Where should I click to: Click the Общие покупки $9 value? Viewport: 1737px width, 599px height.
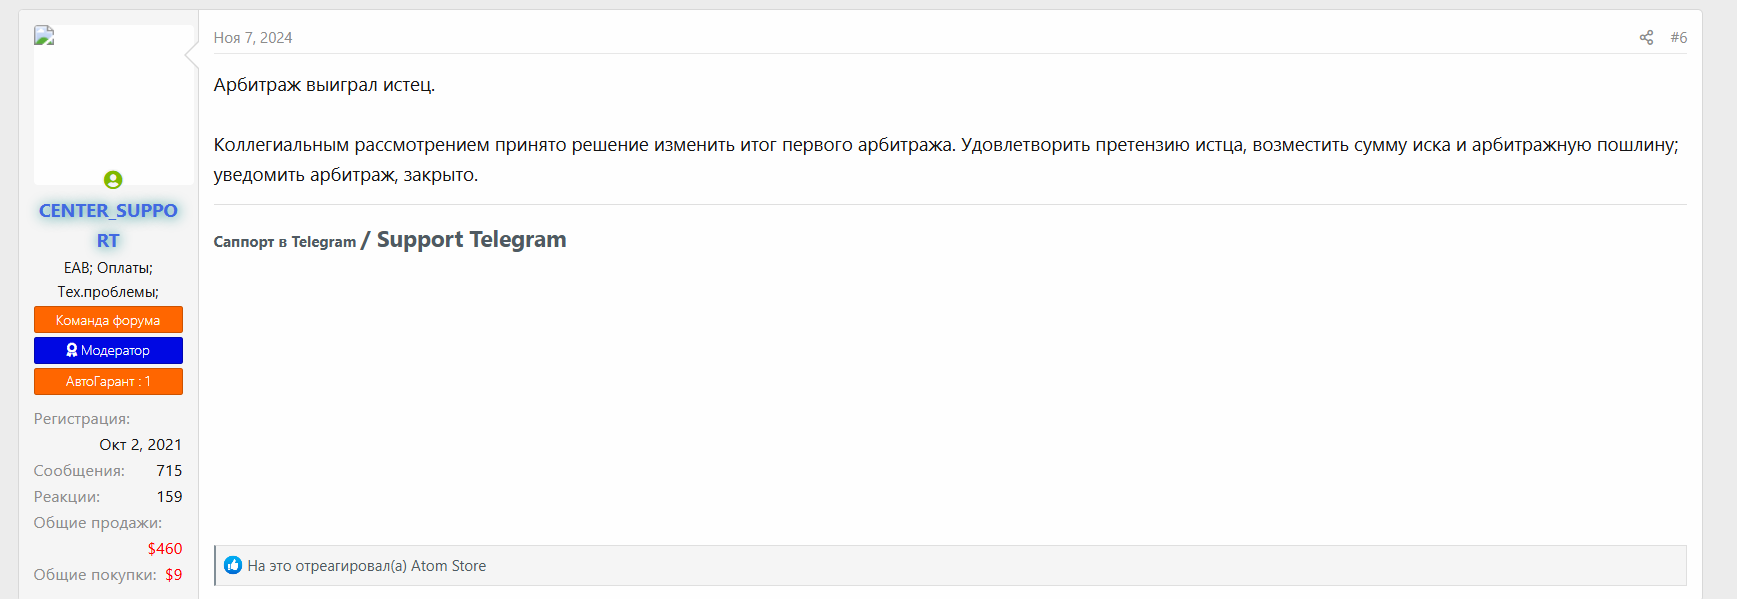(x=174, y=574)
